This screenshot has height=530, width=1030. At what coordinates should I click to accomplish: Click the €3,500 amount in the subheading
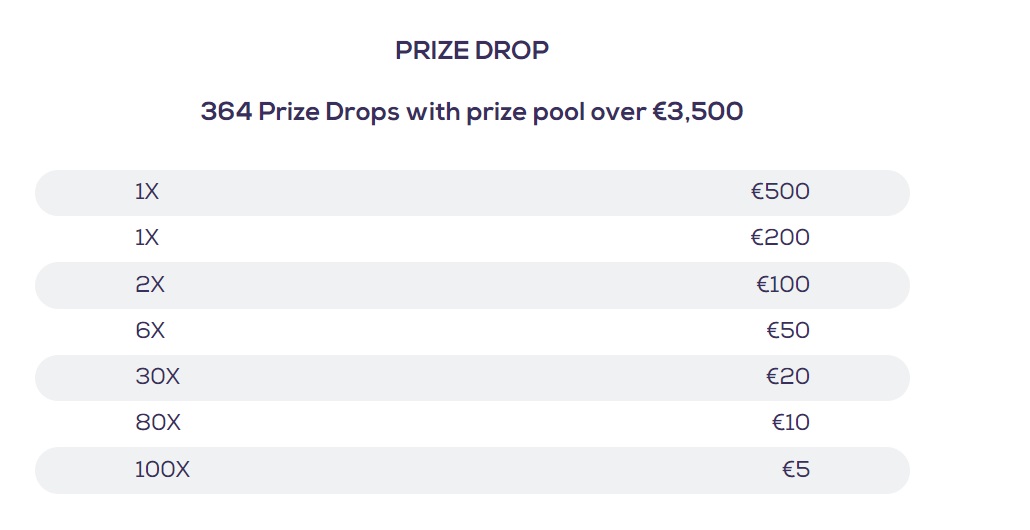[x=698, y=112]
